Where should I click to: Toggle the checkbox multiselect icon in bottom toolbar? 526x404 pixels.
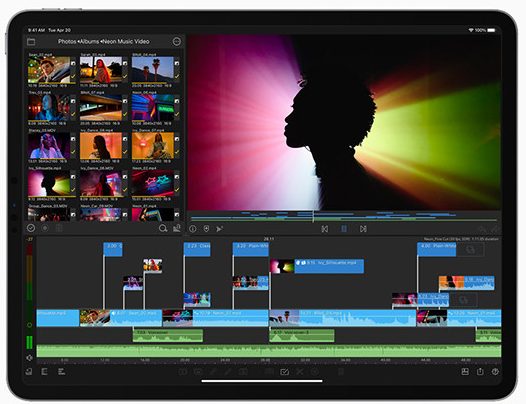click(x=284, y=372)
